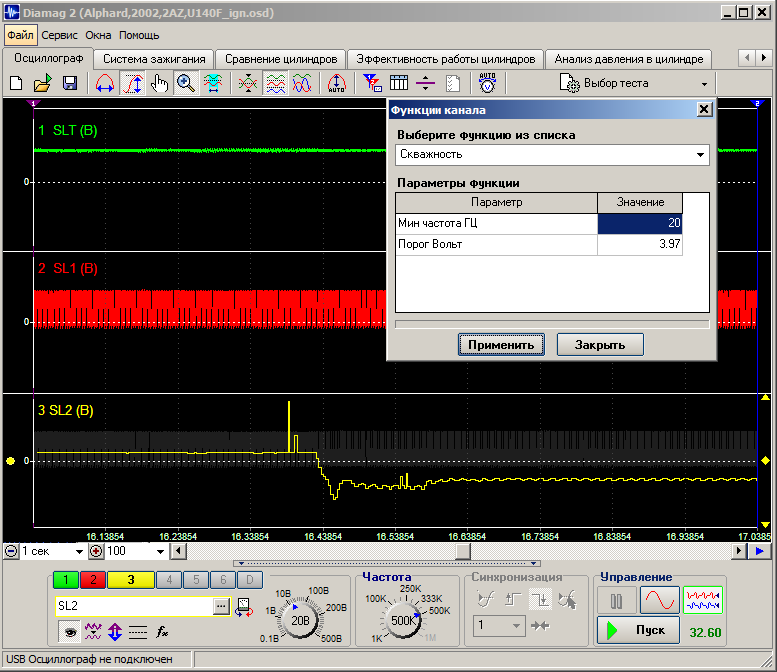777x672 pixels.
Task: Open the 1 сек timebase dropdown
Action: click(78, 552)
